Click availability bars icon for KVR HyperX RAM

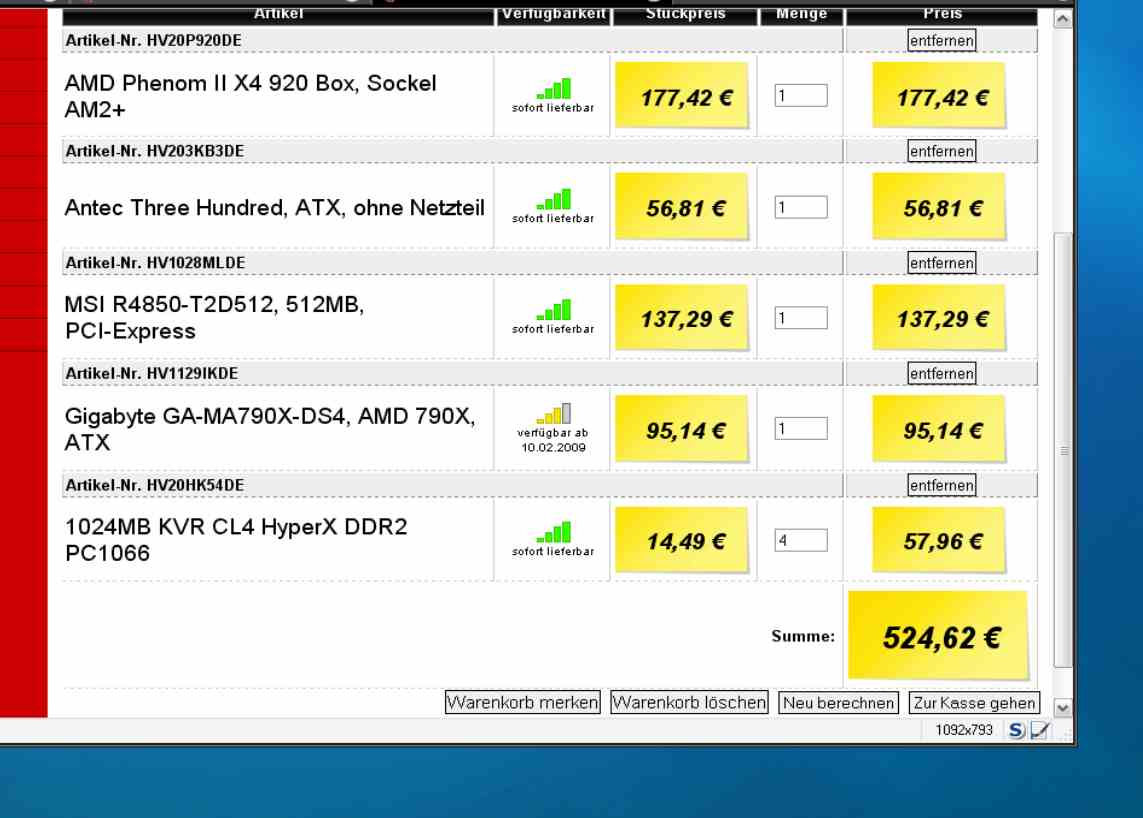pyautogui.click(x=554, y=533)
